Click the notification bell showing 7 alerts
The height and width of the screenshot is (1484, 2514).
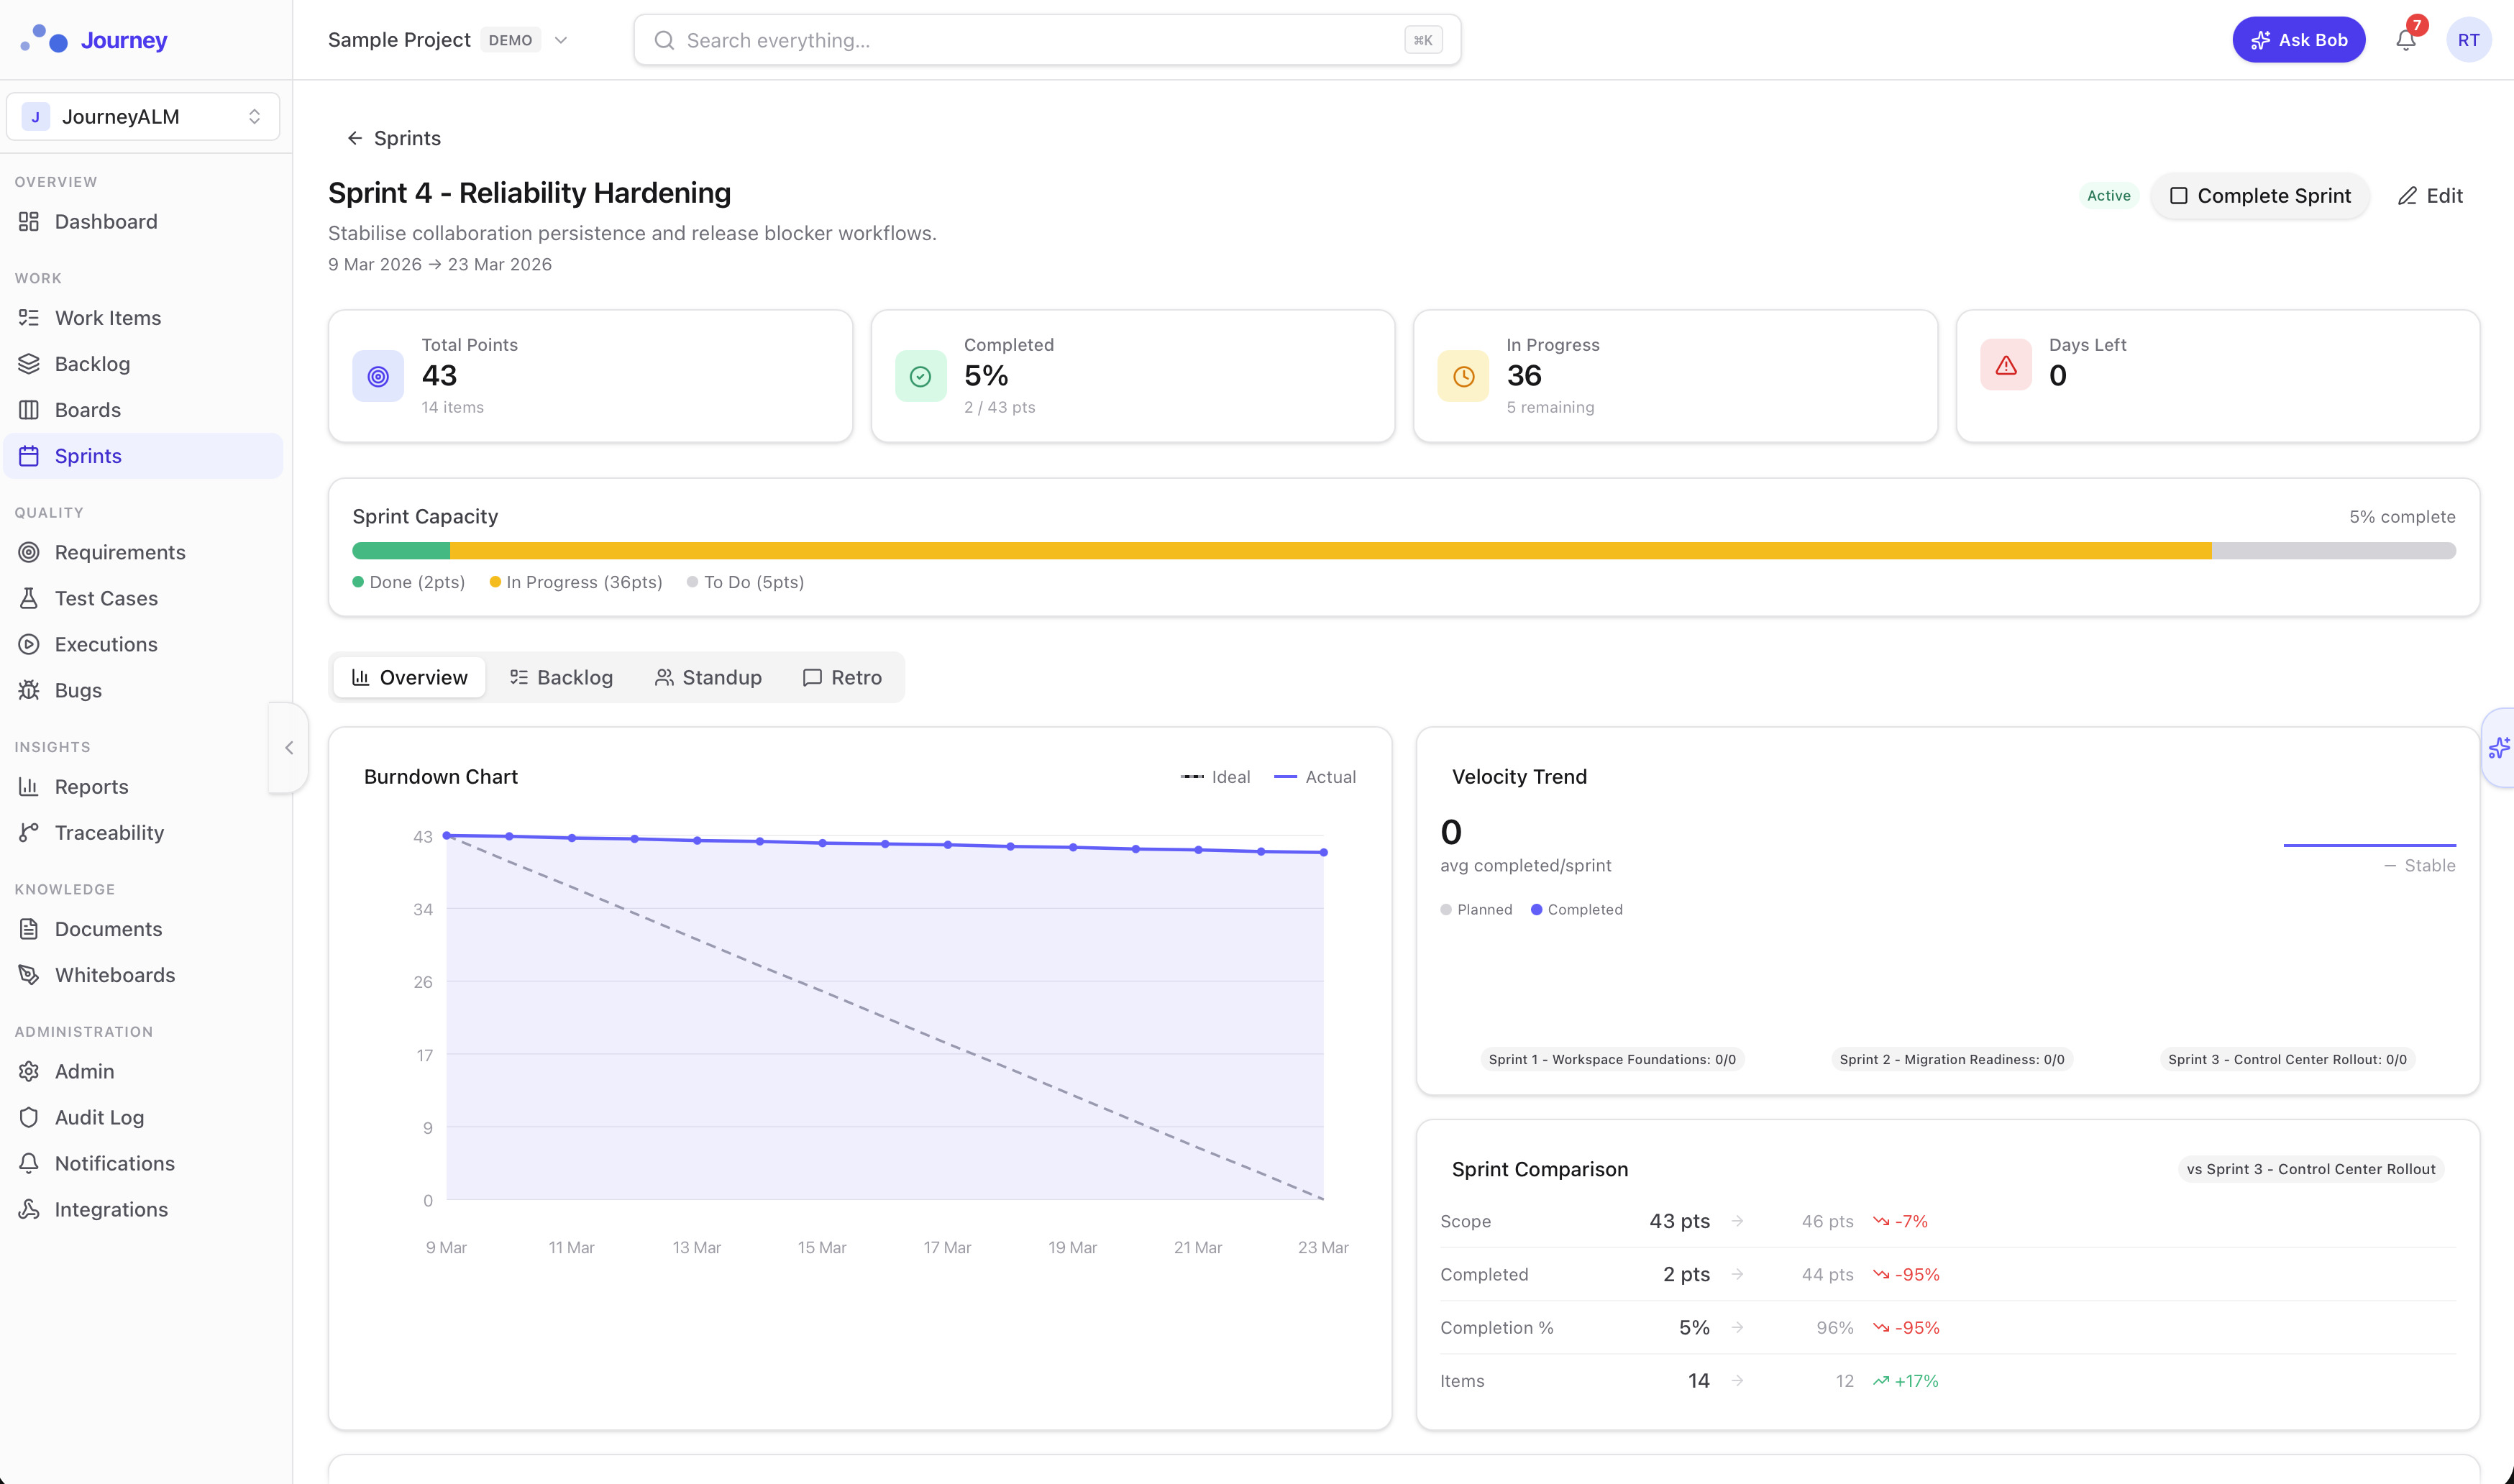(2407, 40)
